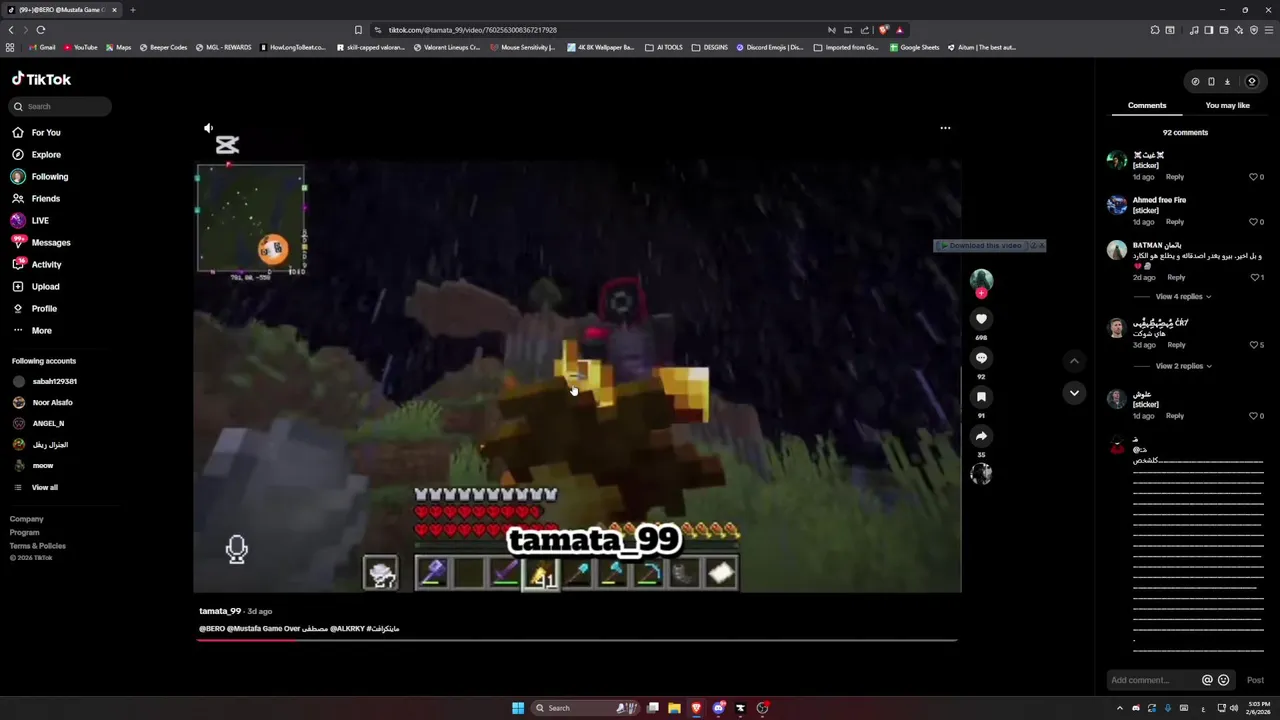Expand View 4 replies under BATMAN comment
This screenshot has width=1280, height=720.
pyautogui.click(x=1183, y=297)
